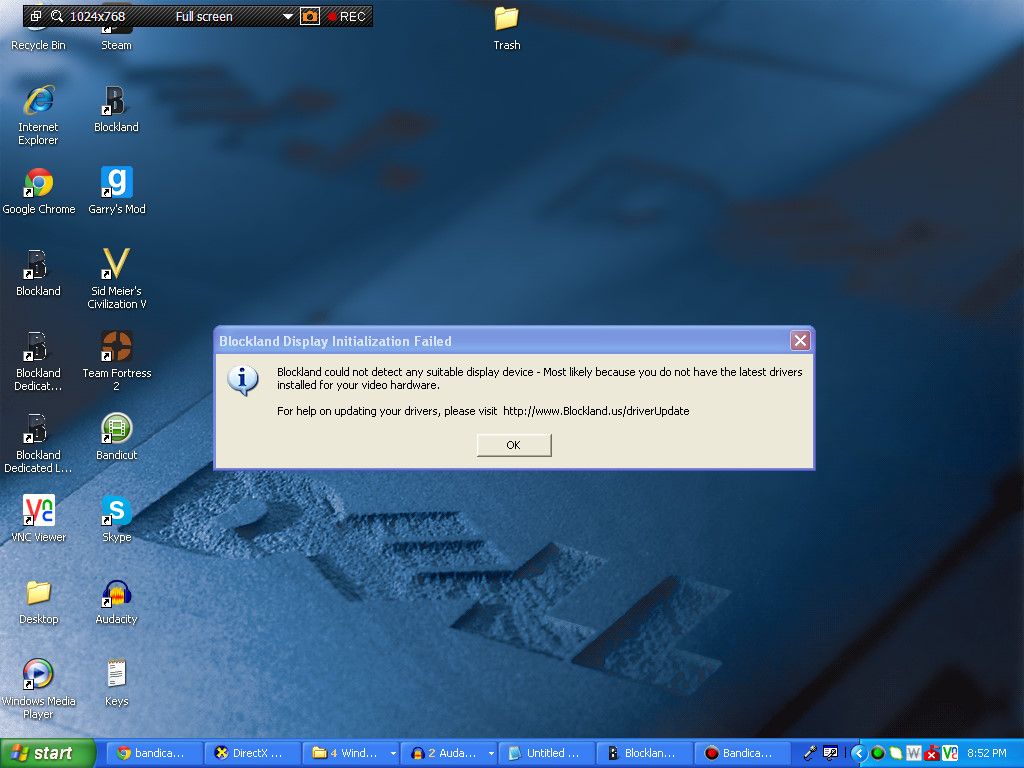The height and width of the screenshot is (768, 1024).
Task: Select the Skype desktop shortcut
Action: click(x=117, y=519)
